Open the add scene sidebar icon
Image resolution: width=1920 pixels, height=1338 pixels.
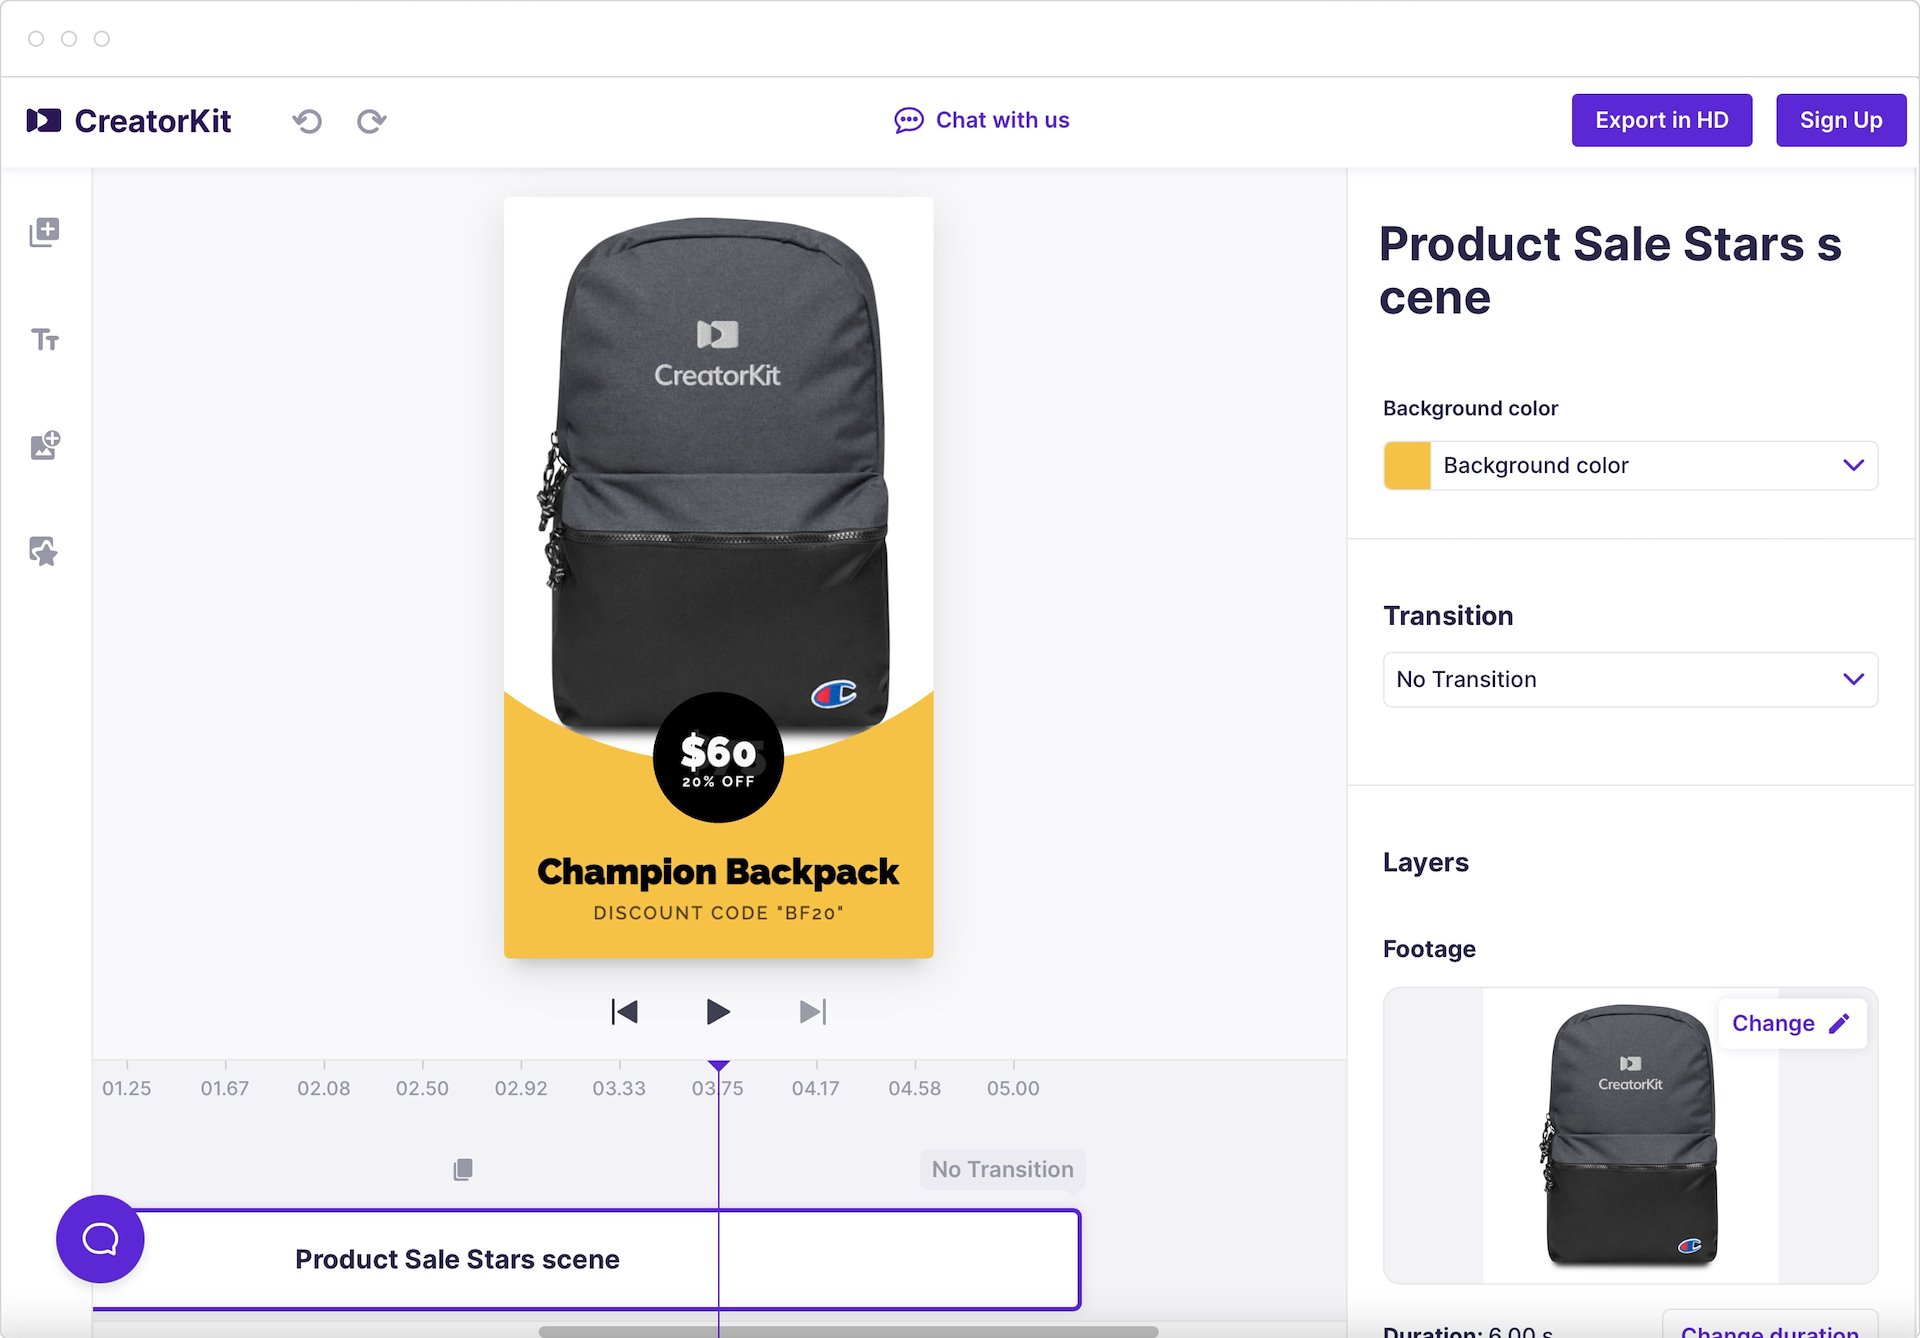tap(44, 232)
